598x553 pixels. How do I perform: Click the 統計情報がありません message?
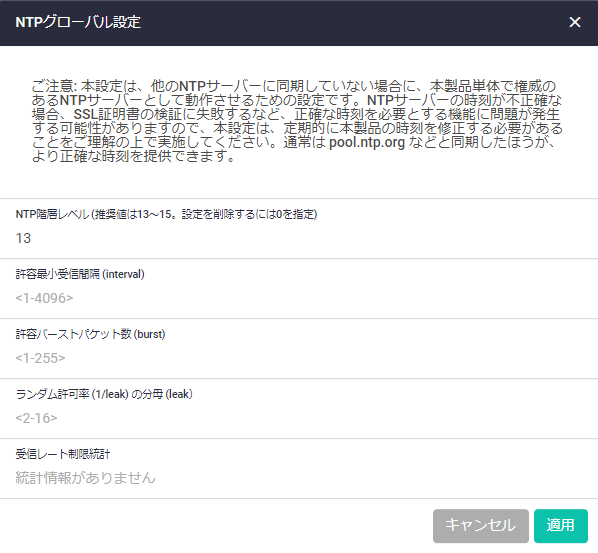click(85, 478)
